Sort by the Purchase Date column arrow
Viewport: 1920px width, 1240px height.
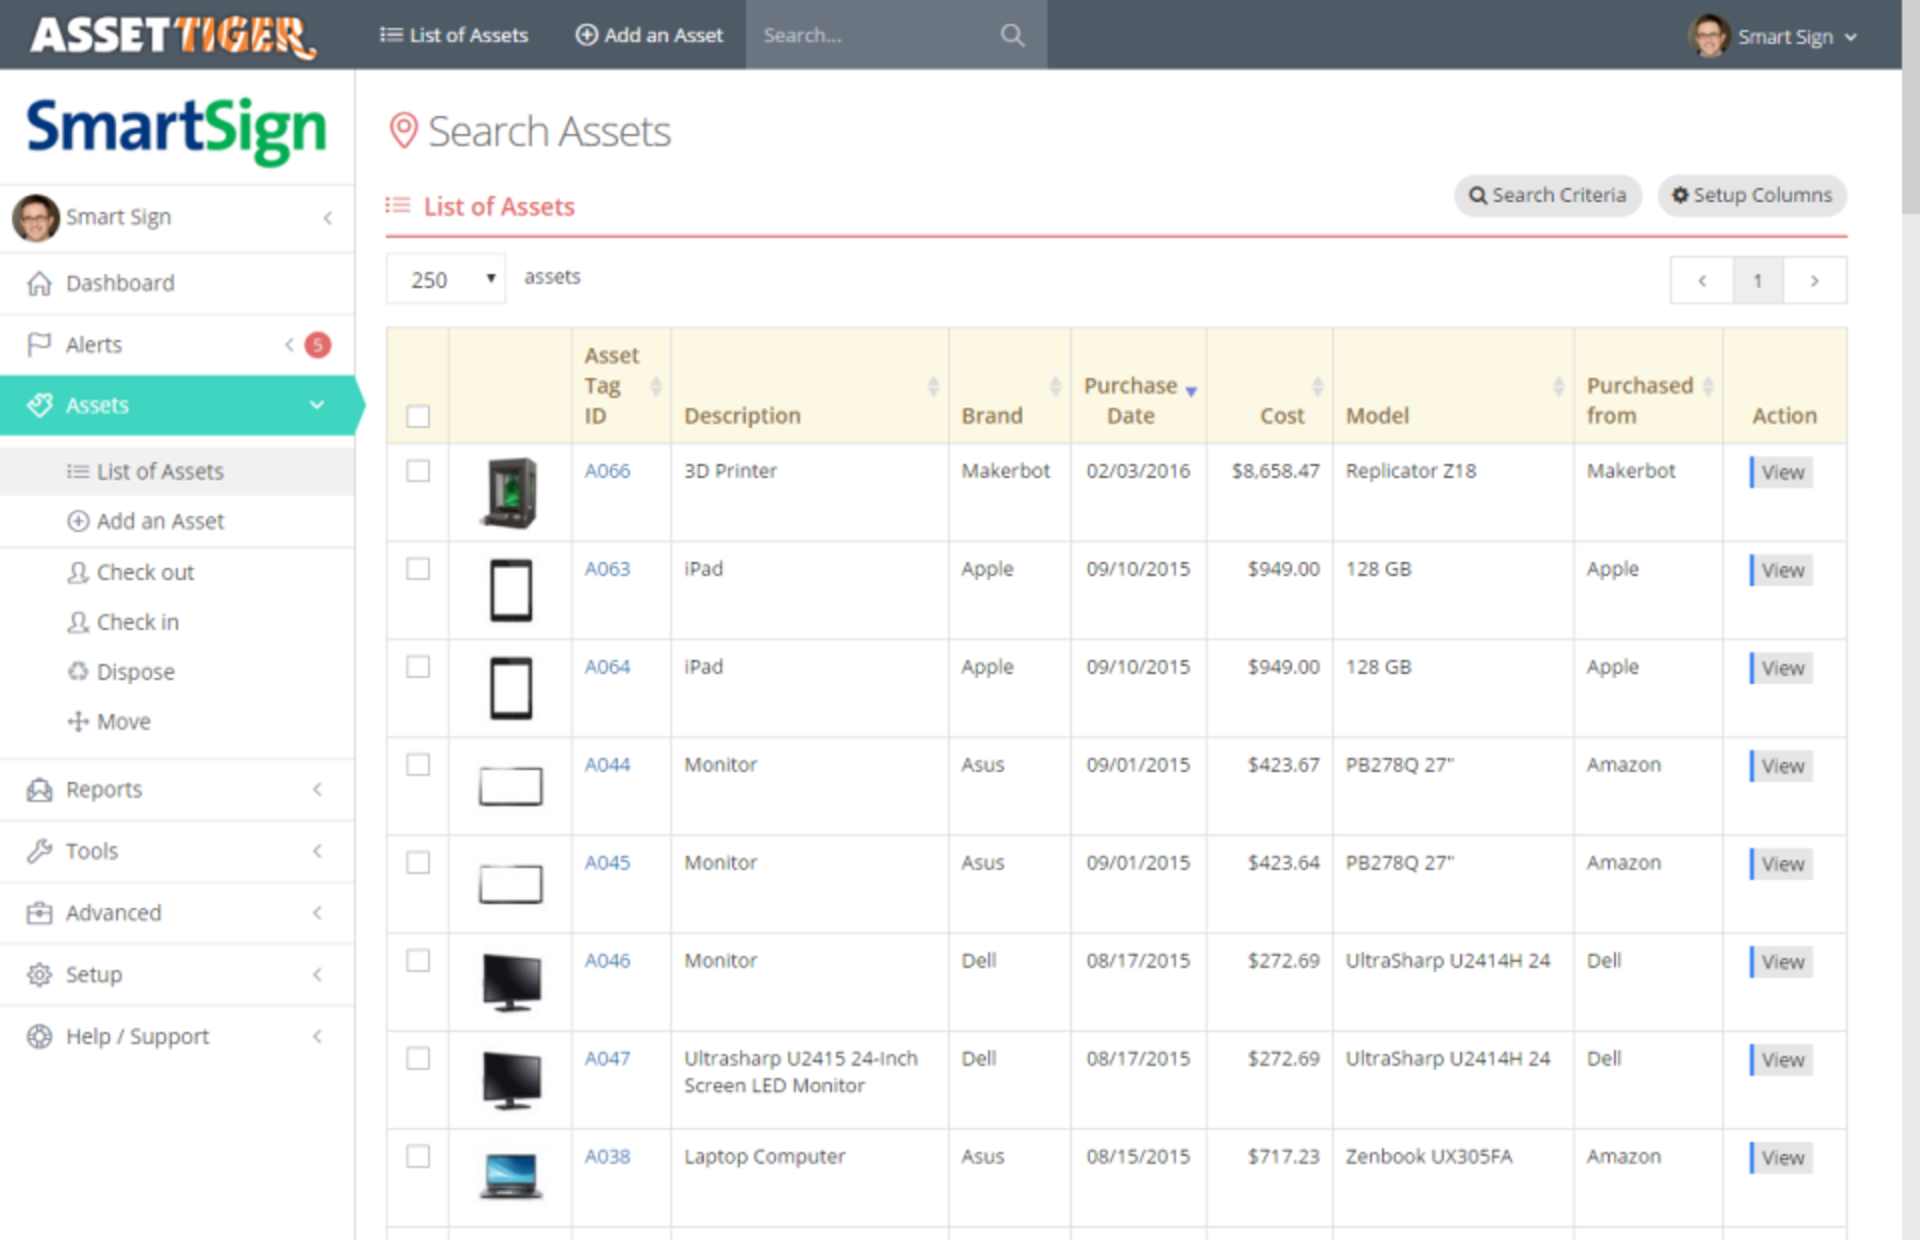pos(1191,393)
